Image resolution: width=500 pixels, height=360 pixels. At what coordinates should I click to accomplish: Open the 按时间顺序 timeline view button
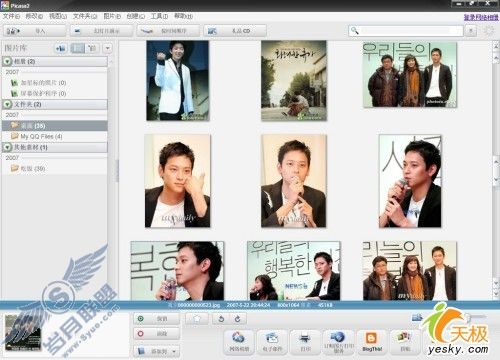pyautogui.click(x=169, y=31)
